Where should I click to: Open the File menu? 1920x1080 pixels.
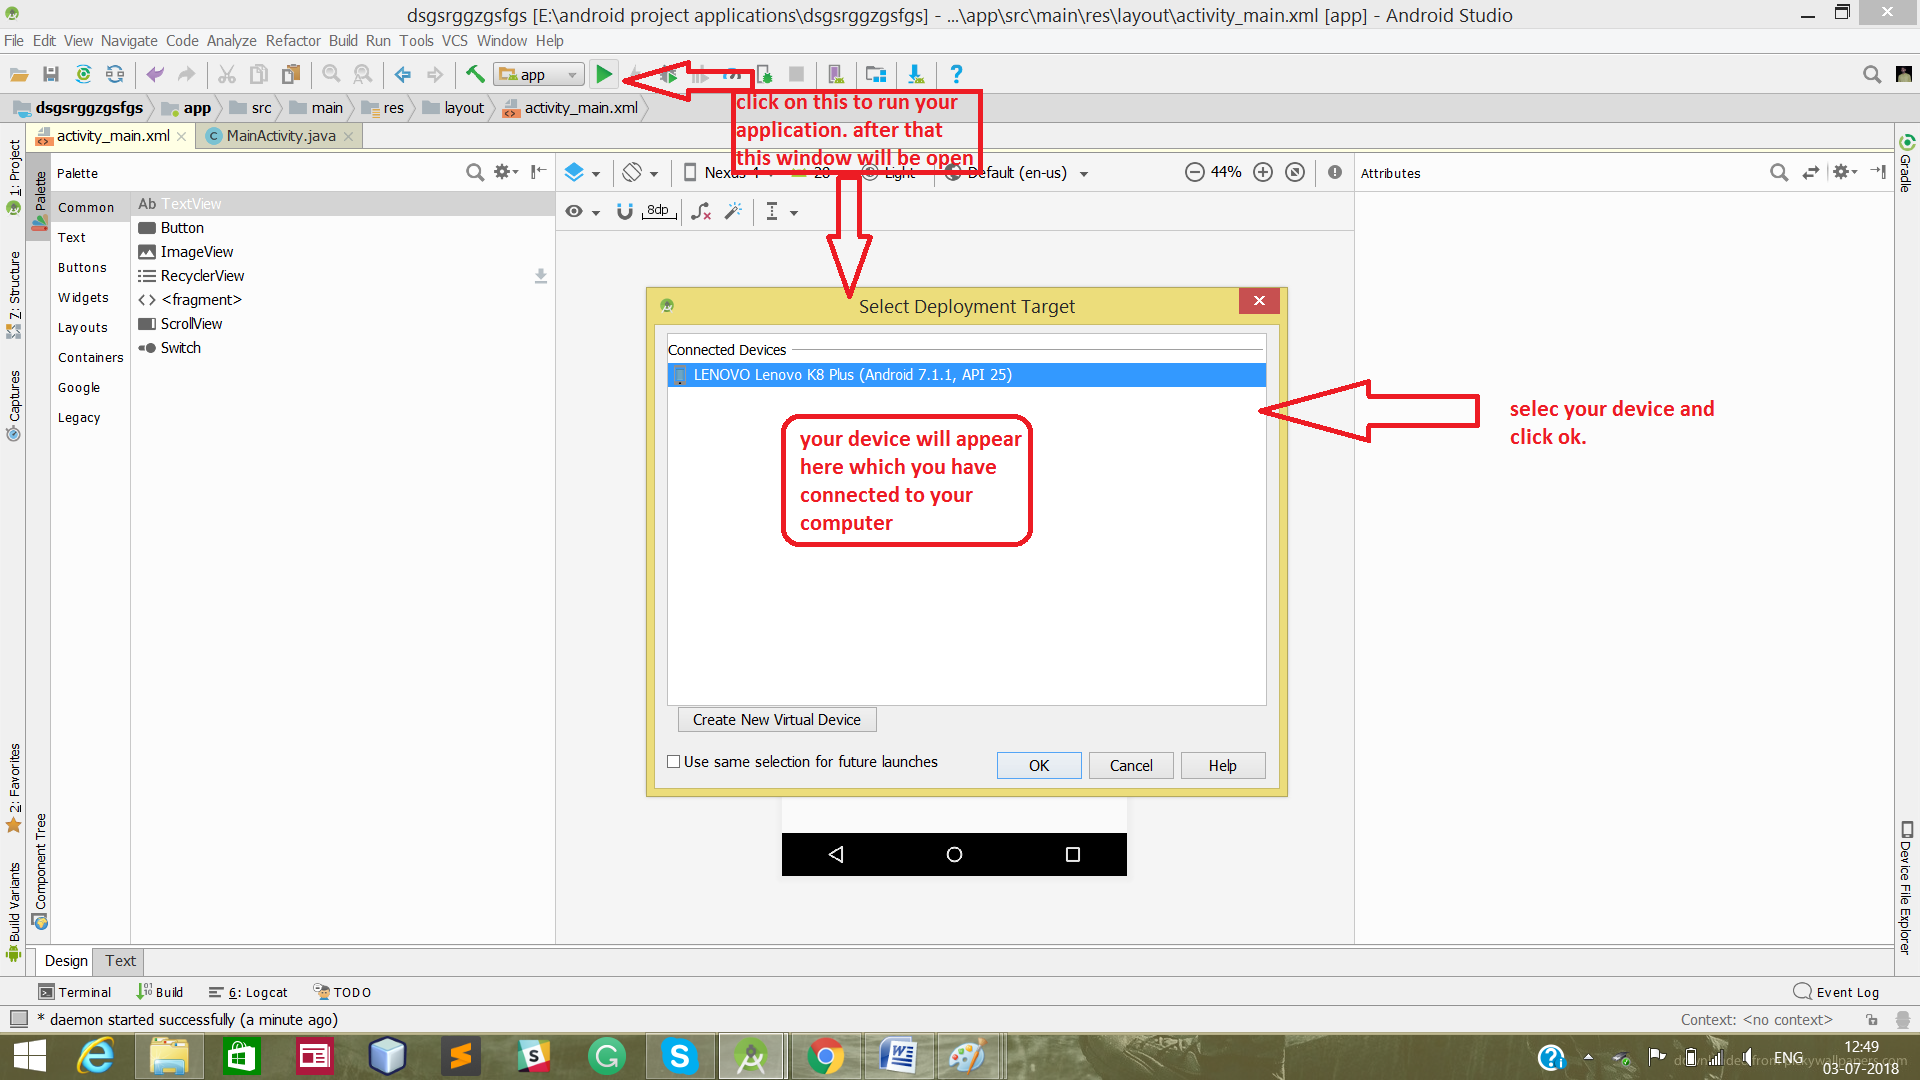point(14,41)
